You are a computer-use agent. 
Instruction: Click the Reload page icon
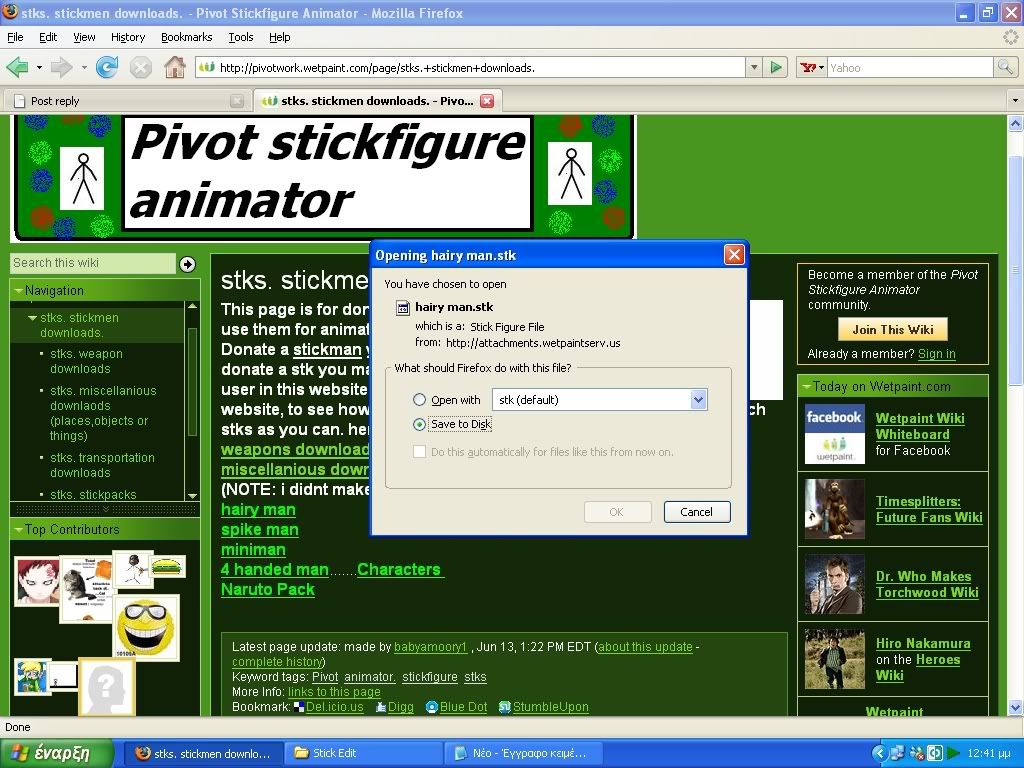[x=107, y=68]
